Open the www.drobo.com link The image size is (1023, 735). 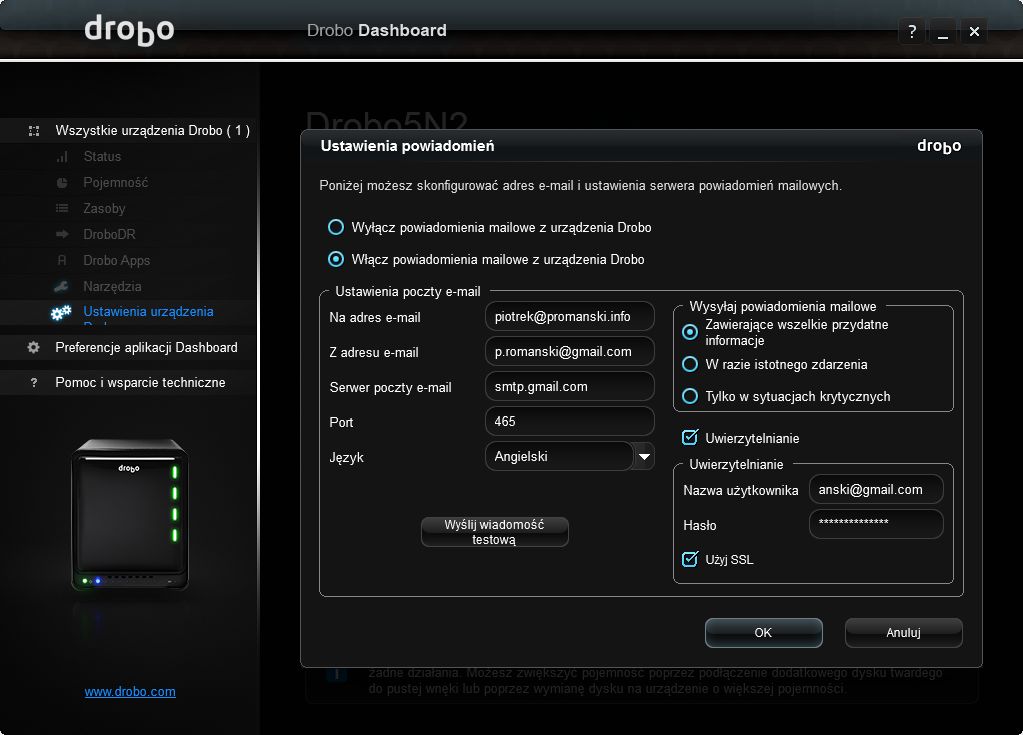coord(130,691)
